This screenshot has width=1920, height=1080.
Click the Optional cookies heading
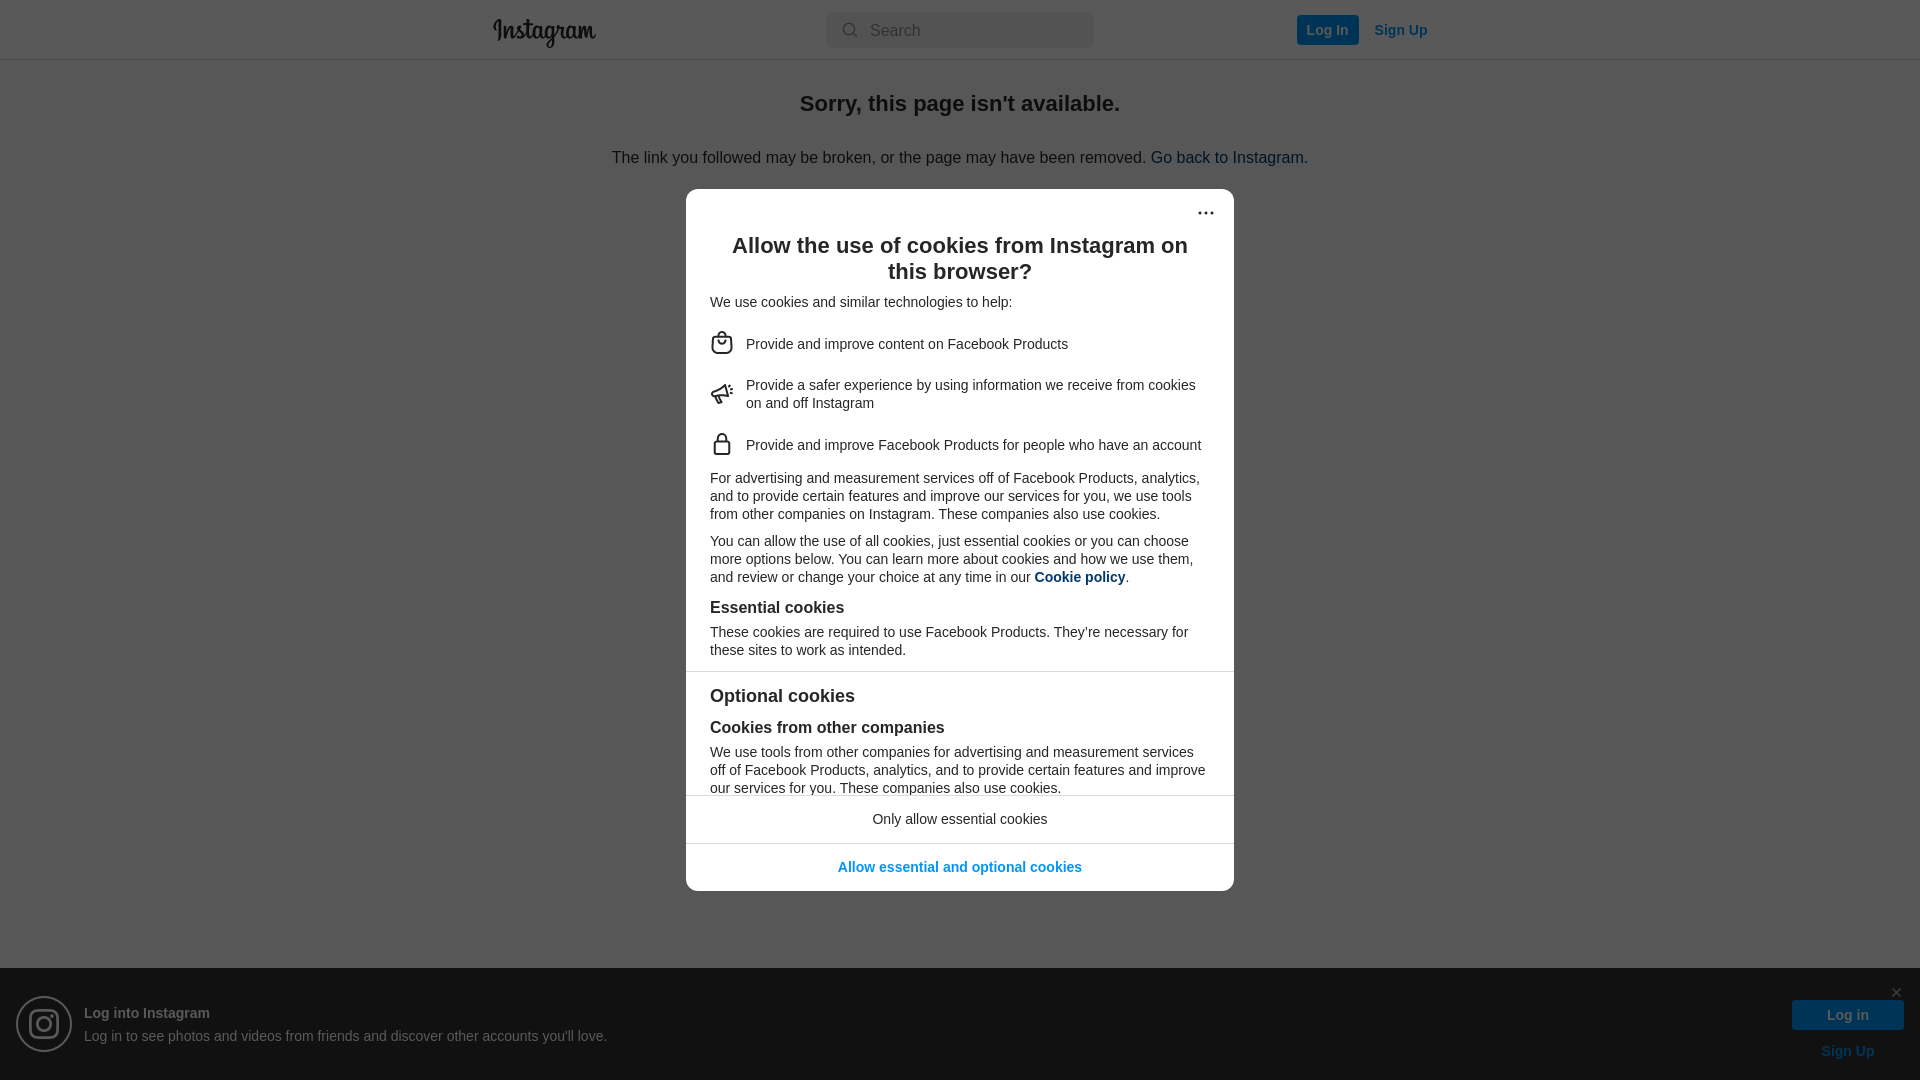[x=782, y=696]
